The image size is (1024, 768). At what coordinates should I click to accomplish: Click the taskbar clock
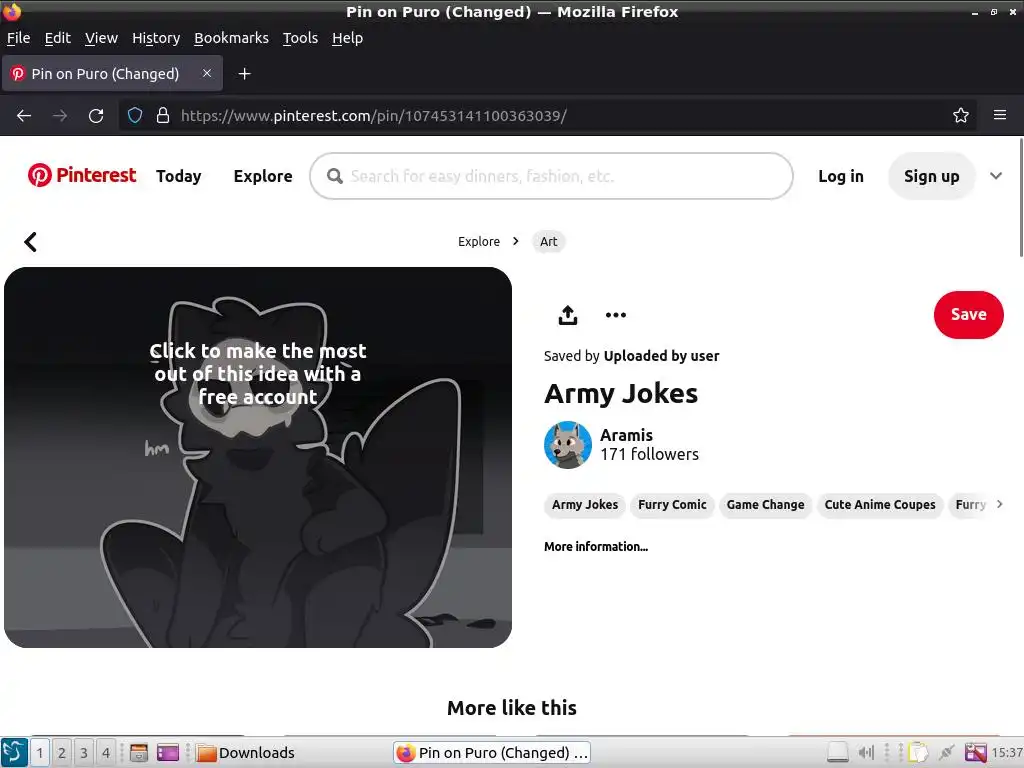click(1006, 753)
